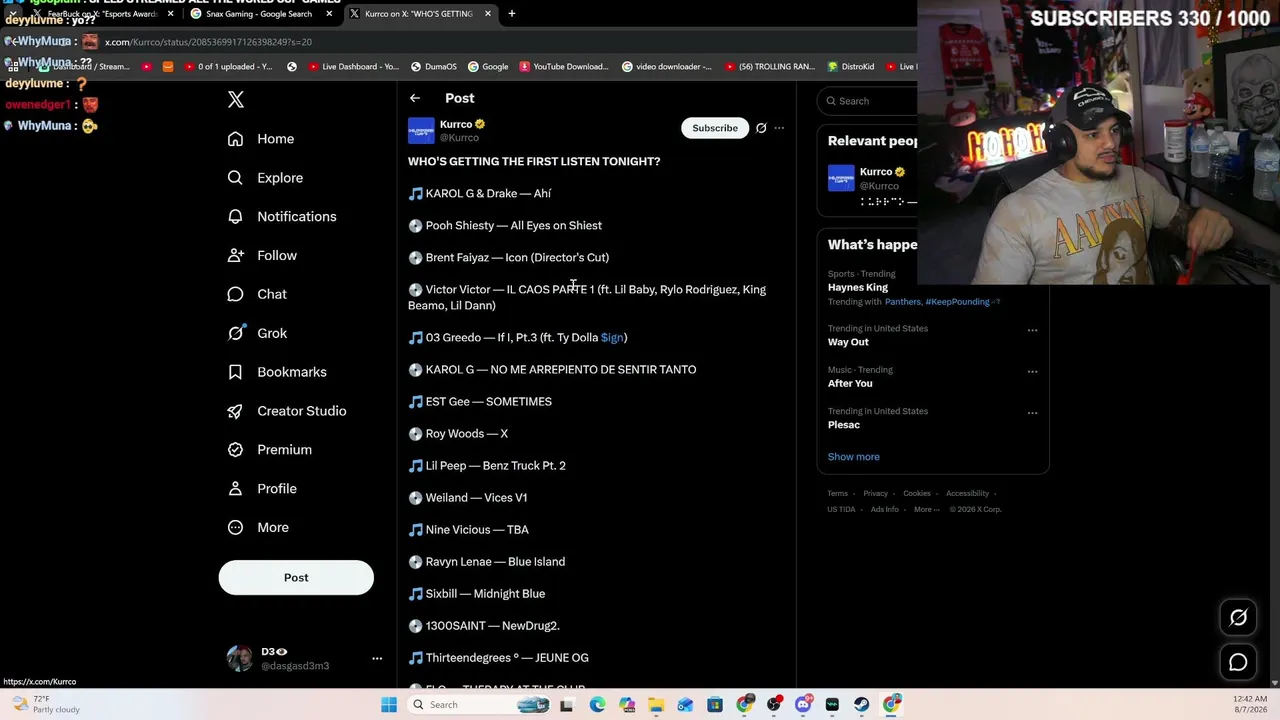The width and height of the screenshot is (1280, 720).
Task: Open the video downloader bookmark
Action: click(x=667, y=67)
